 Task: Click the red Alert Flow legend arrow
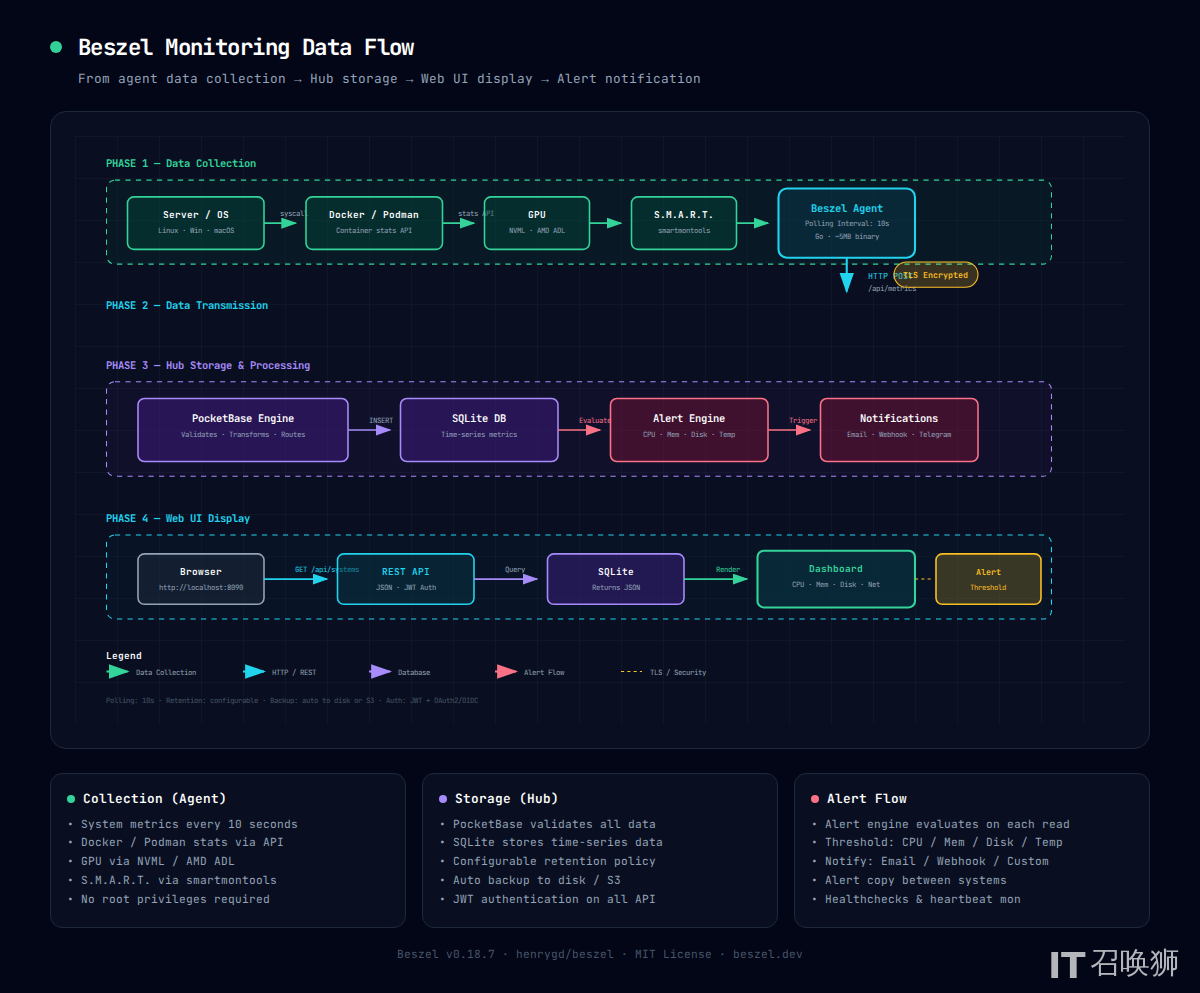(x=507, y=672)
